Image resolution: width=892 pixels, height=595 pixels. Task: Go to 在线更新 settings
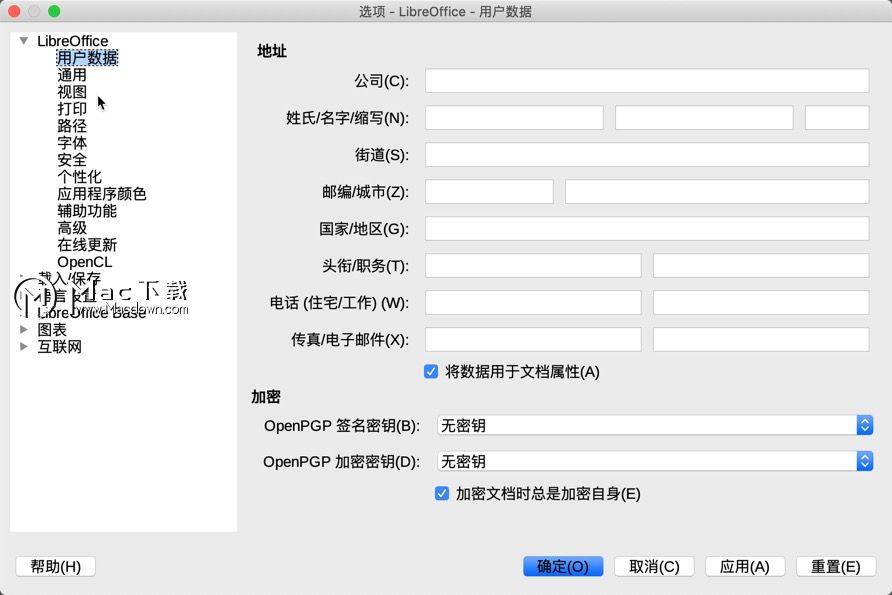pos(87,245)
